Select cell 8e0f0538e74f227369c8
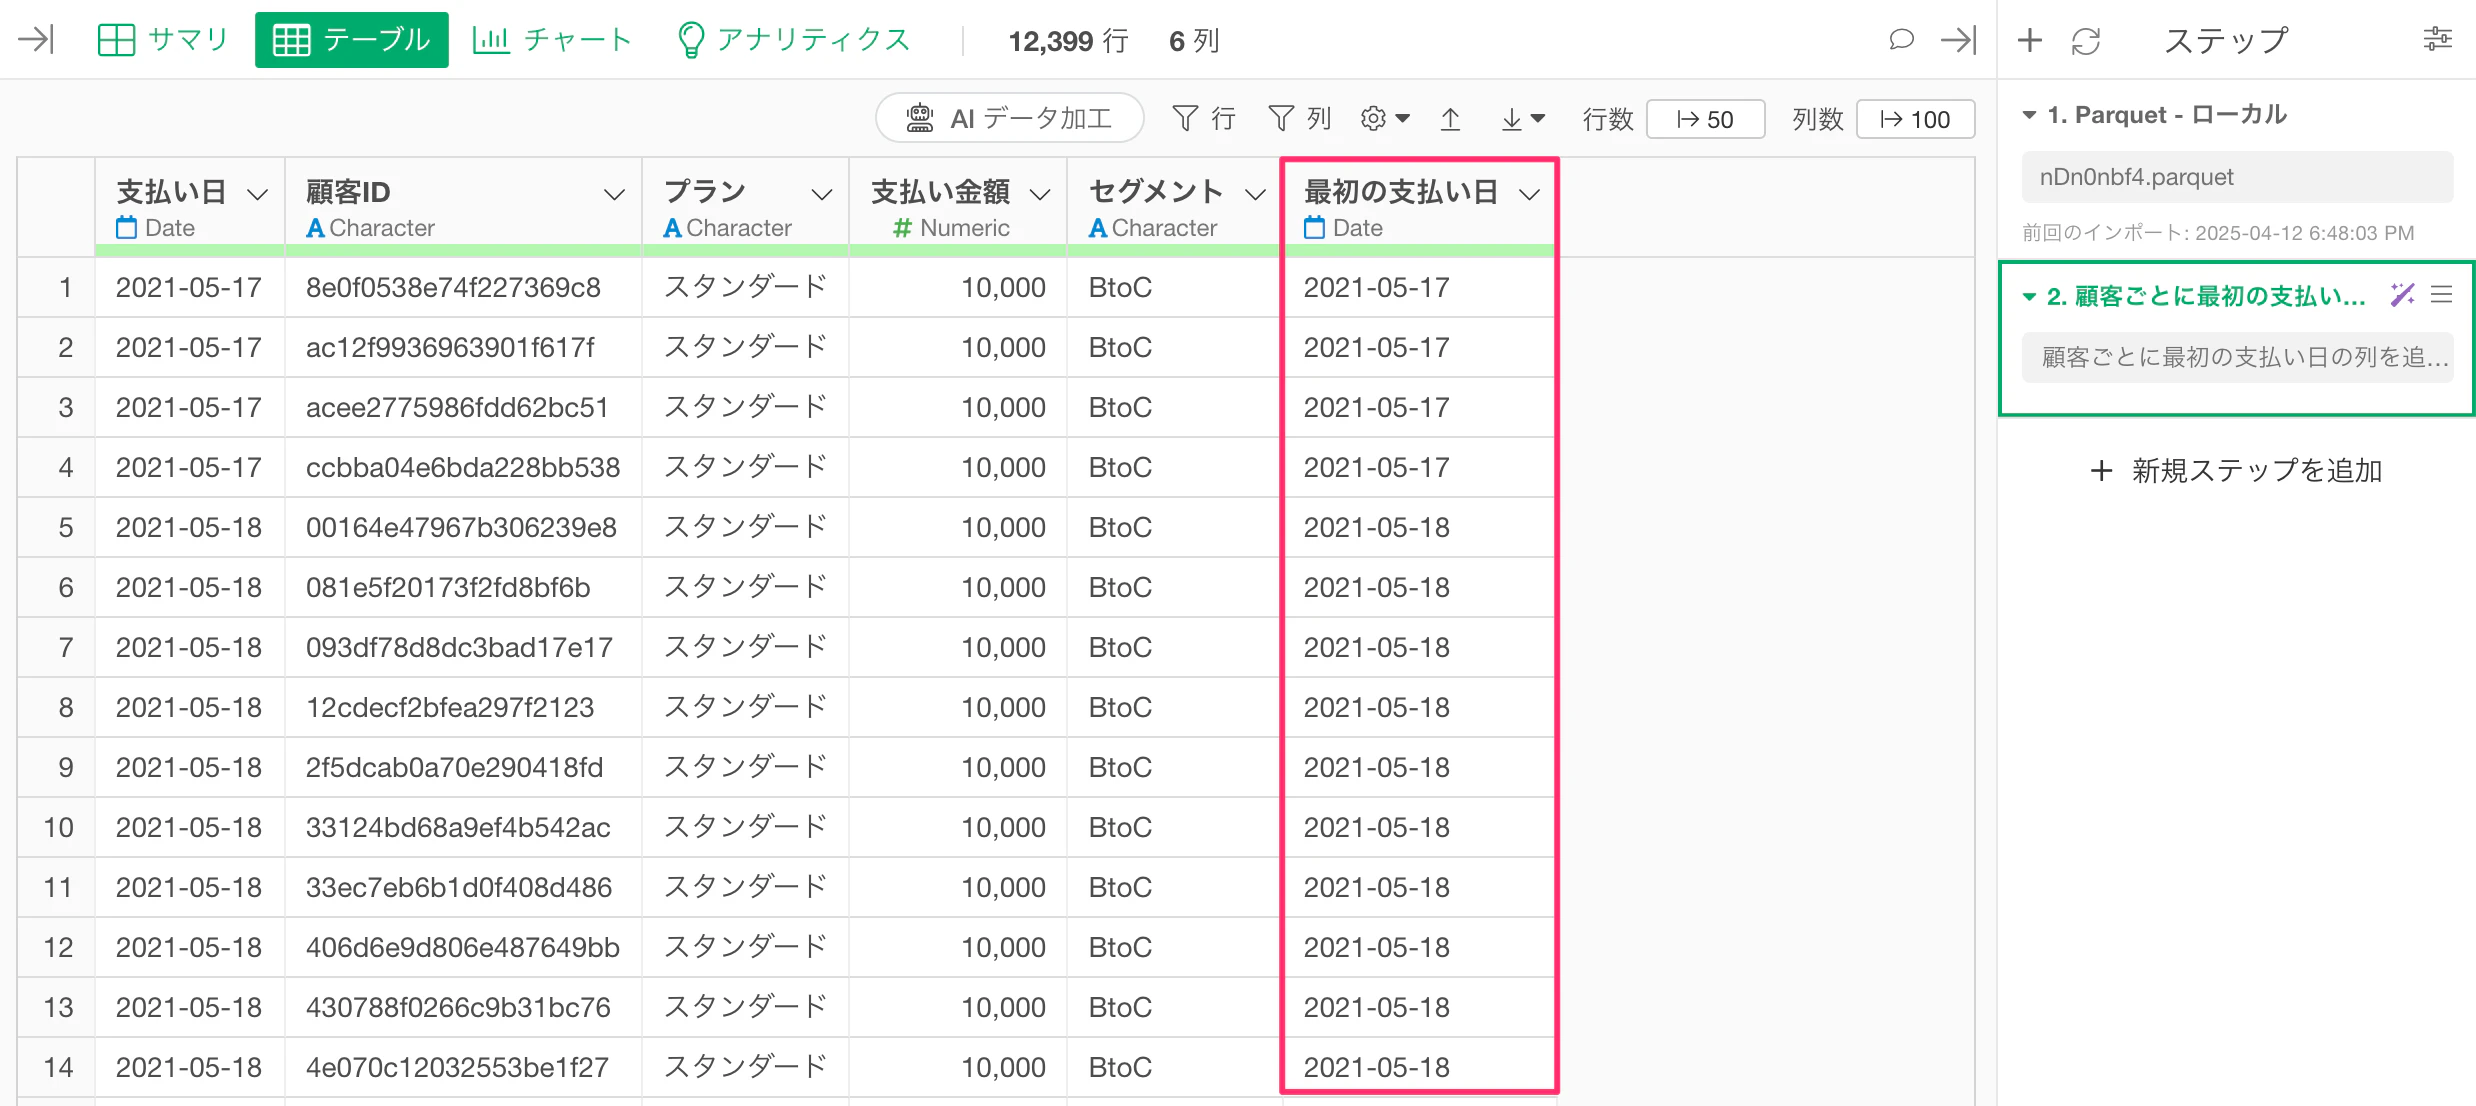2476x1106 pixels. [x=463, y=288]
